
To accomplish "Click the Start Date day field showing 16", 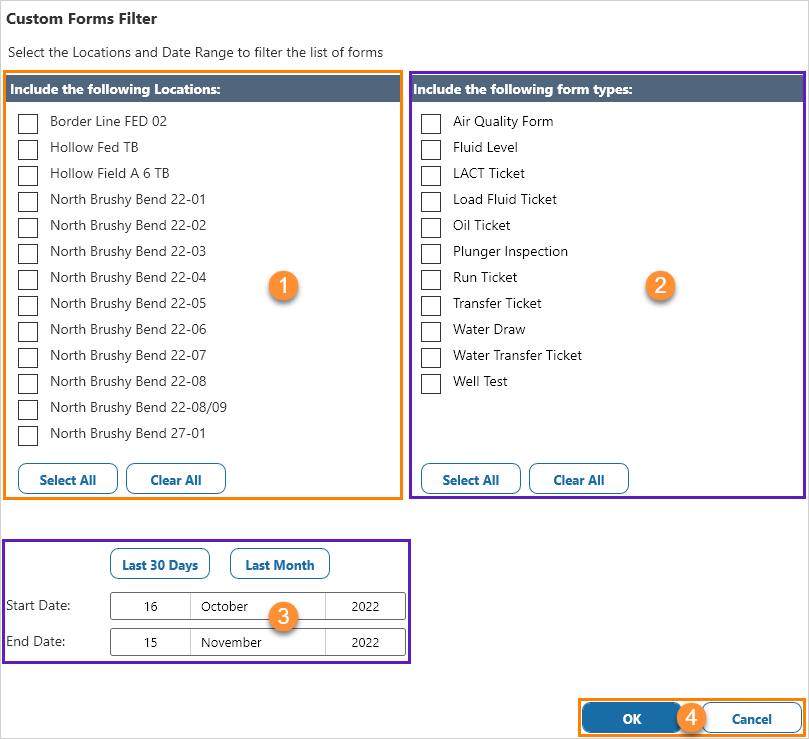I will [150, 607].
